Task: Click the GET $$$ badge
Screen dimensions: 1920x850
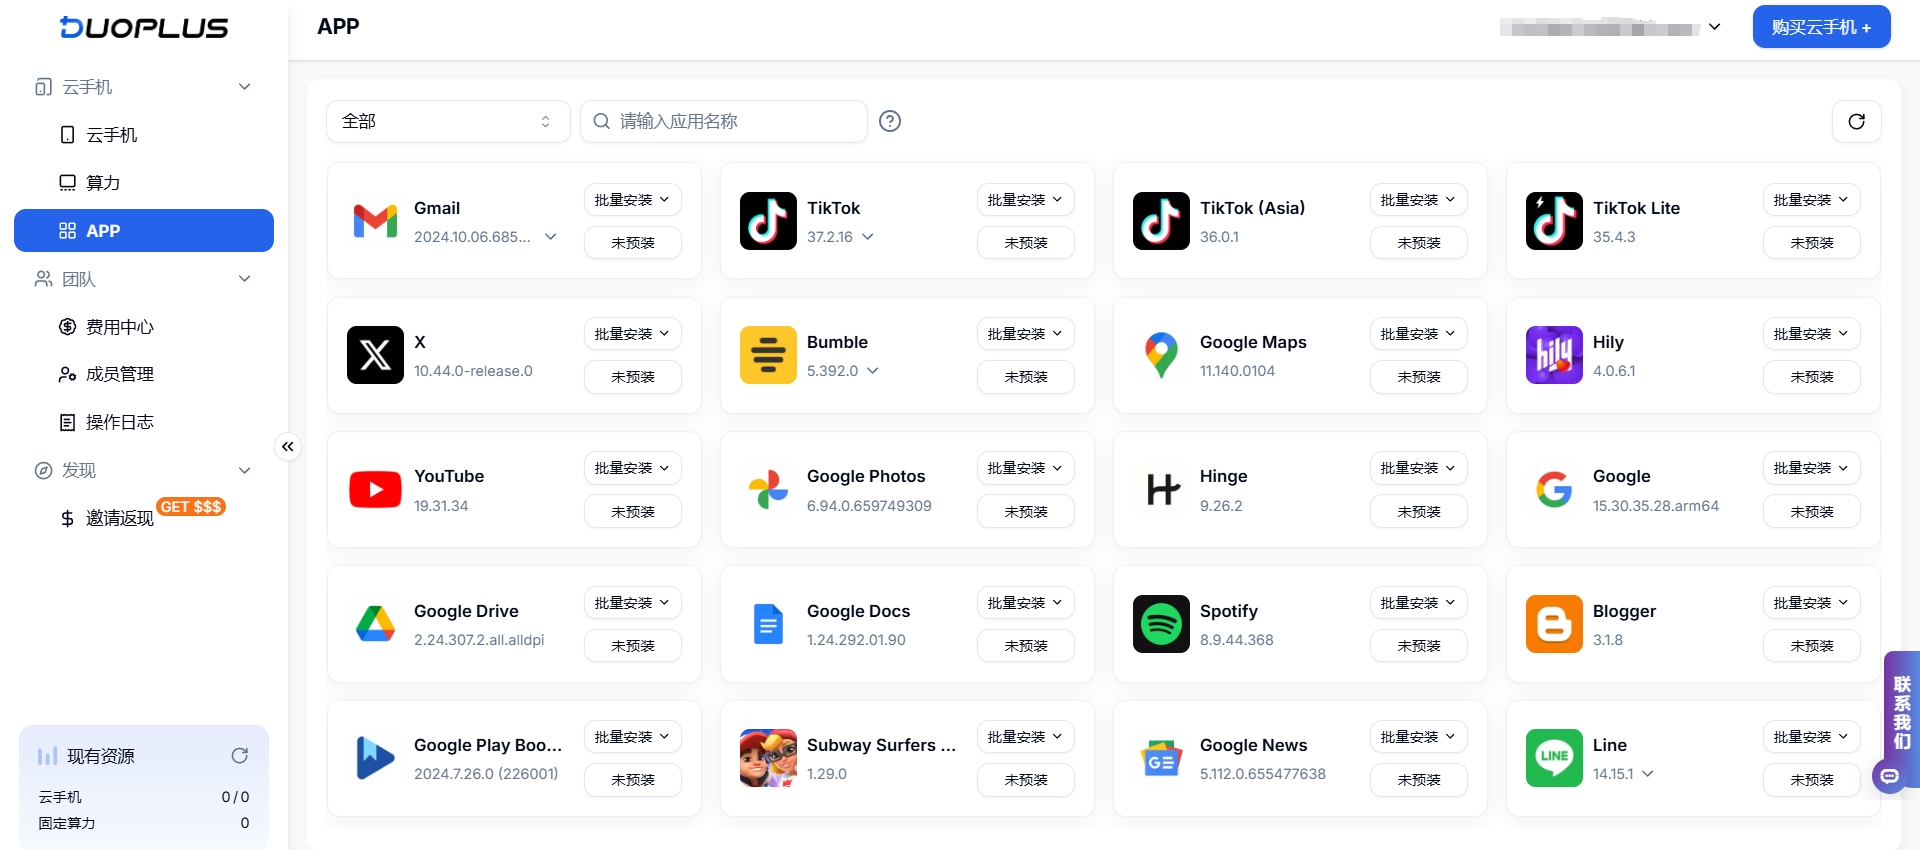Action: pyautogui.click(x=191, y=507)
